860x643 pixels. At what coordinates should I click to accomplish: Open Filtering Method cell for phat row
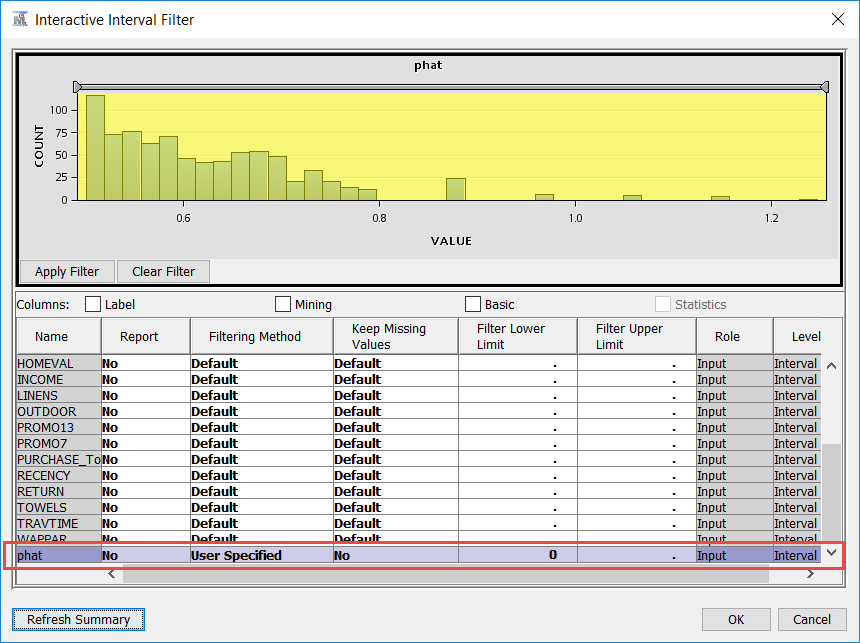pos(260,555)
